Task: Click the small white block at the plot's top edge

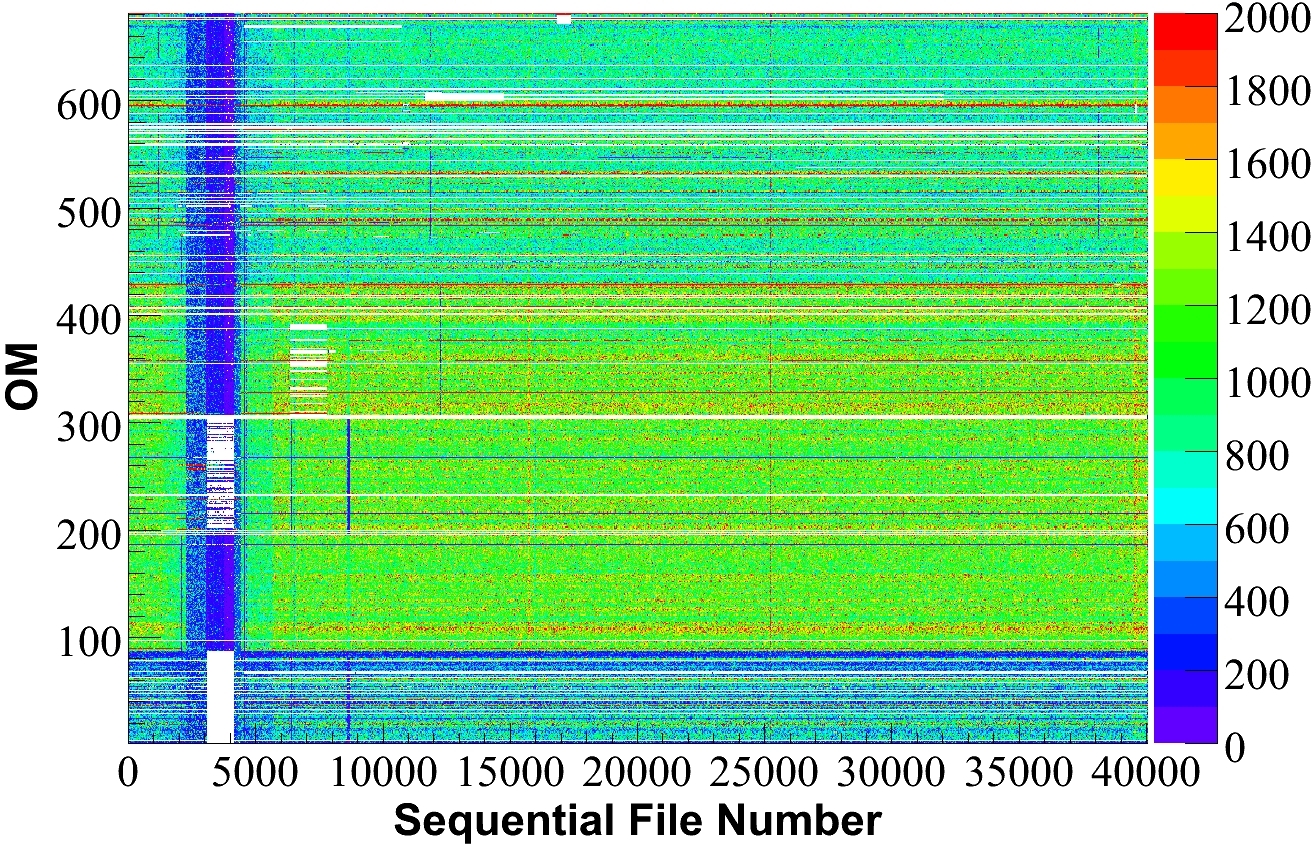Action: [564, 19]
